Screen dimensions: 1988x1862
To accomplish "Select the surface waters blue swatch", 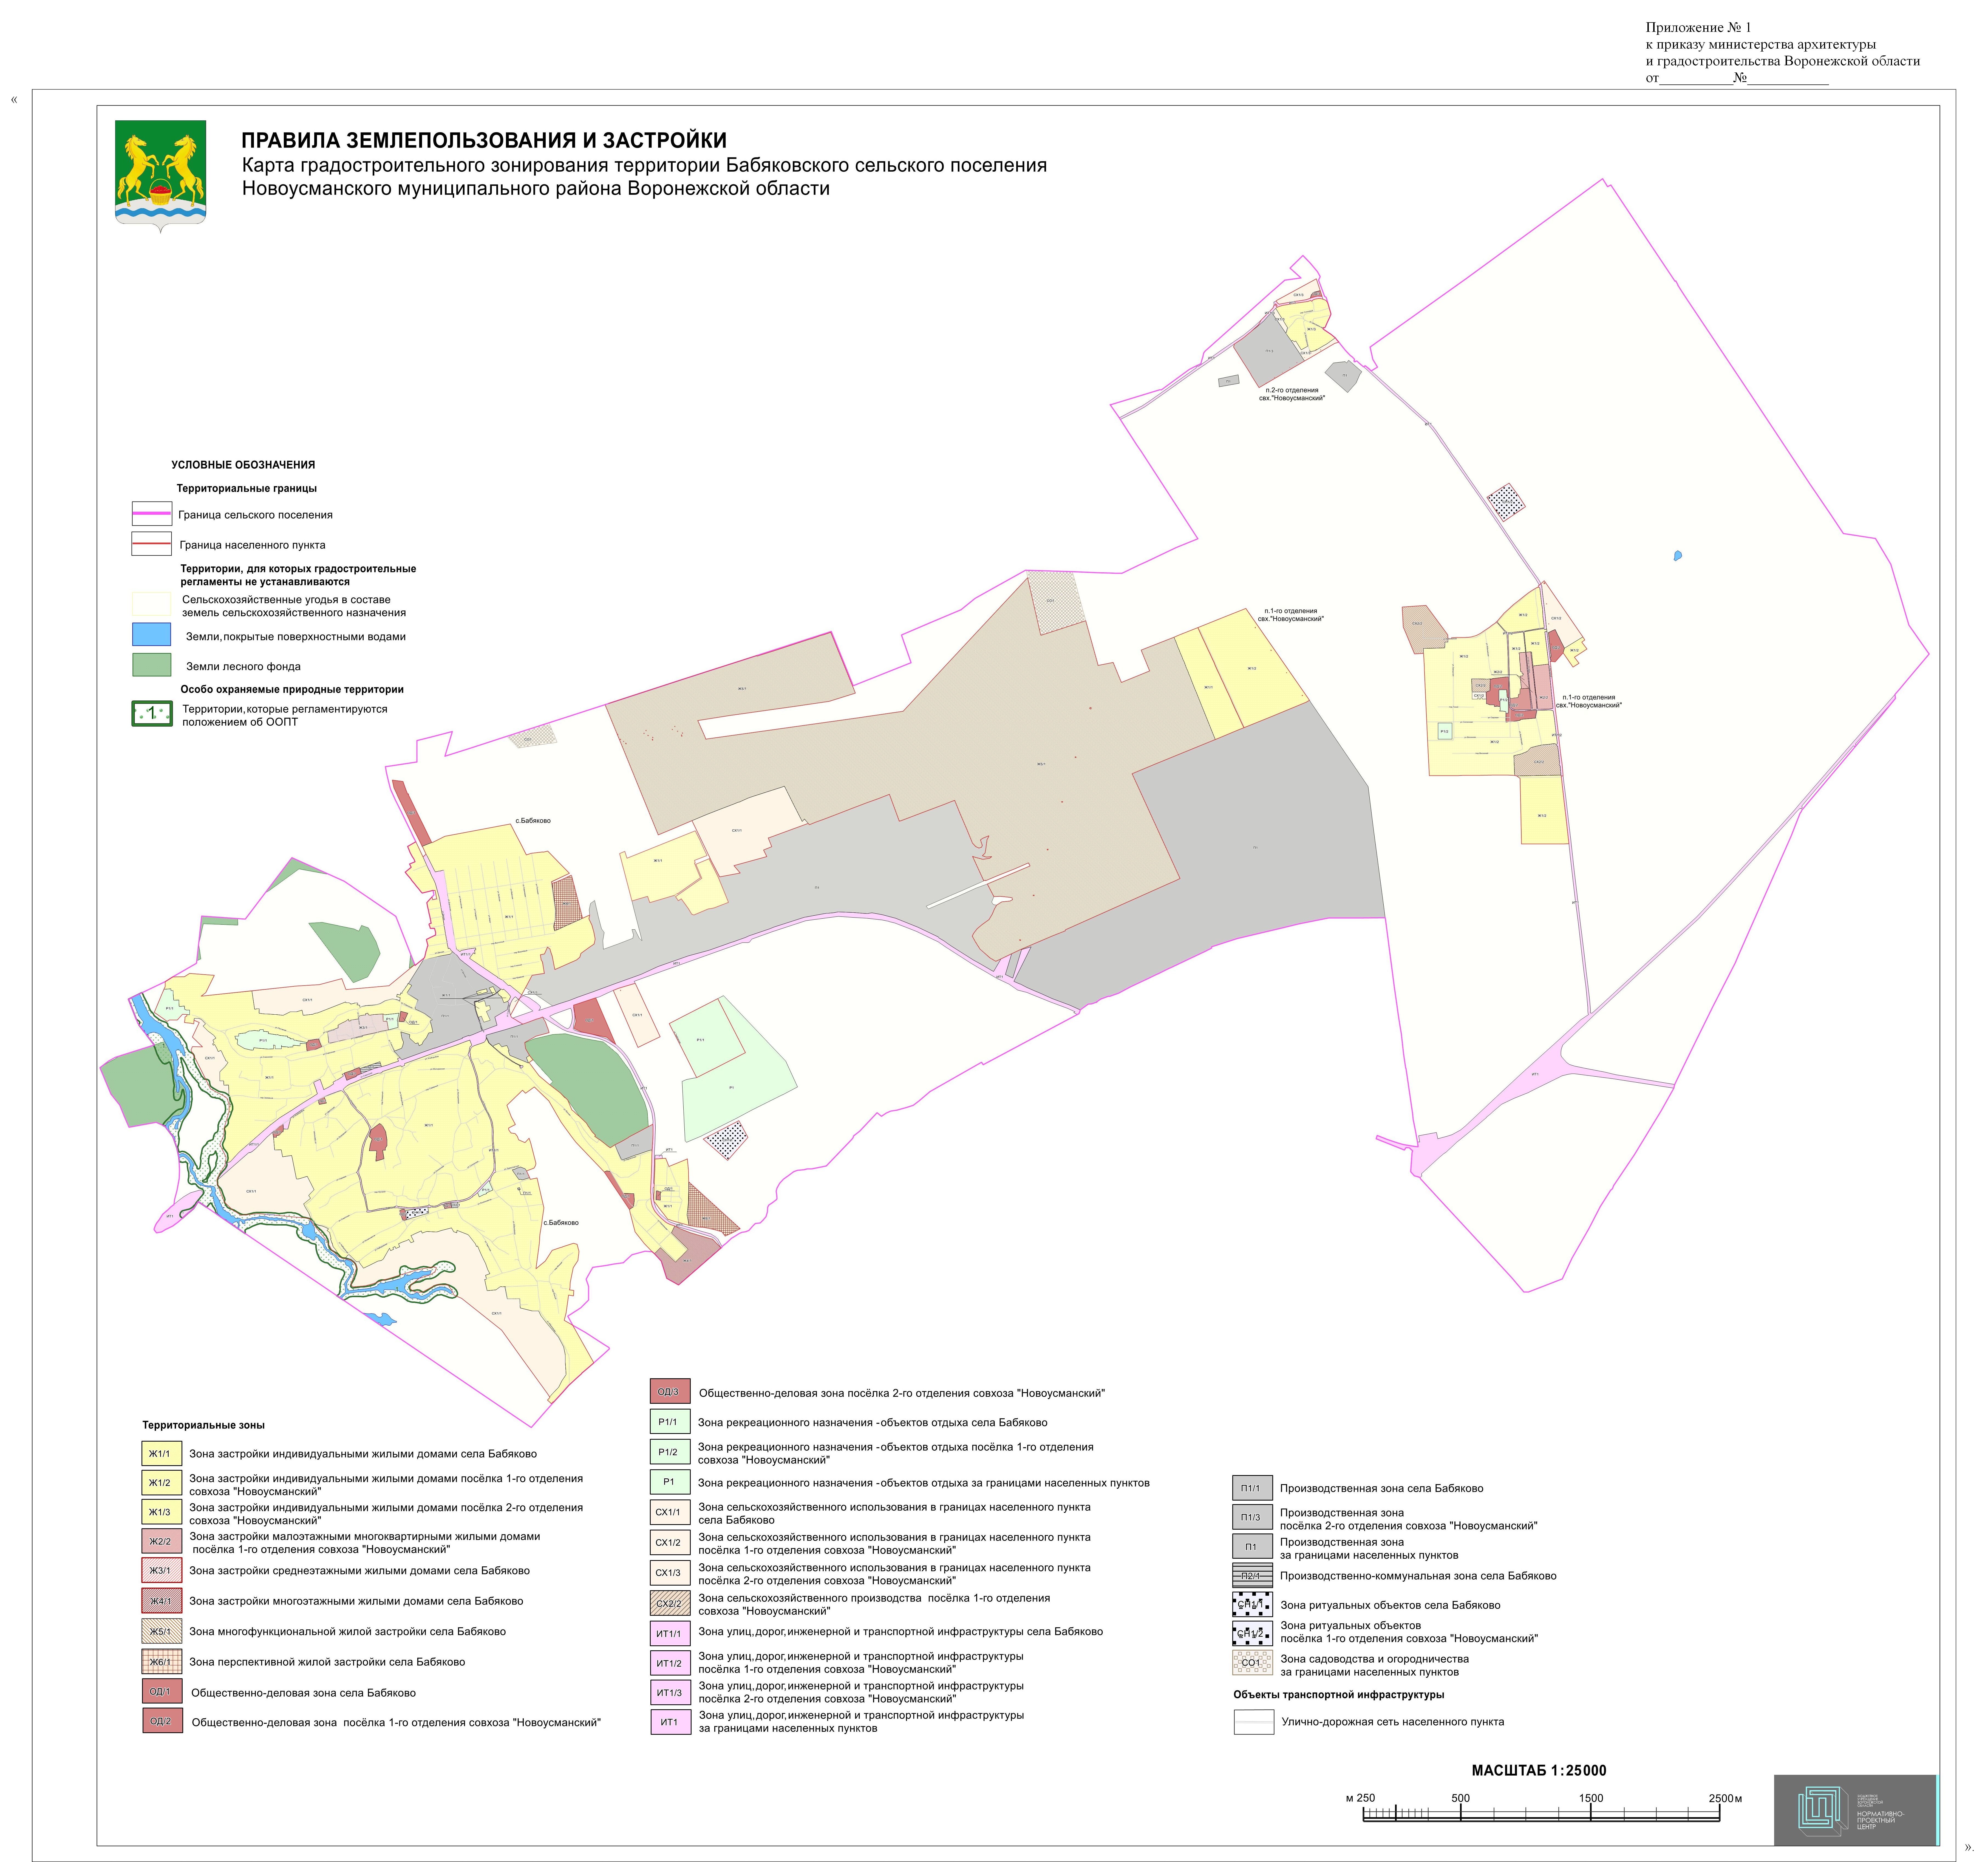I will 152,634.
